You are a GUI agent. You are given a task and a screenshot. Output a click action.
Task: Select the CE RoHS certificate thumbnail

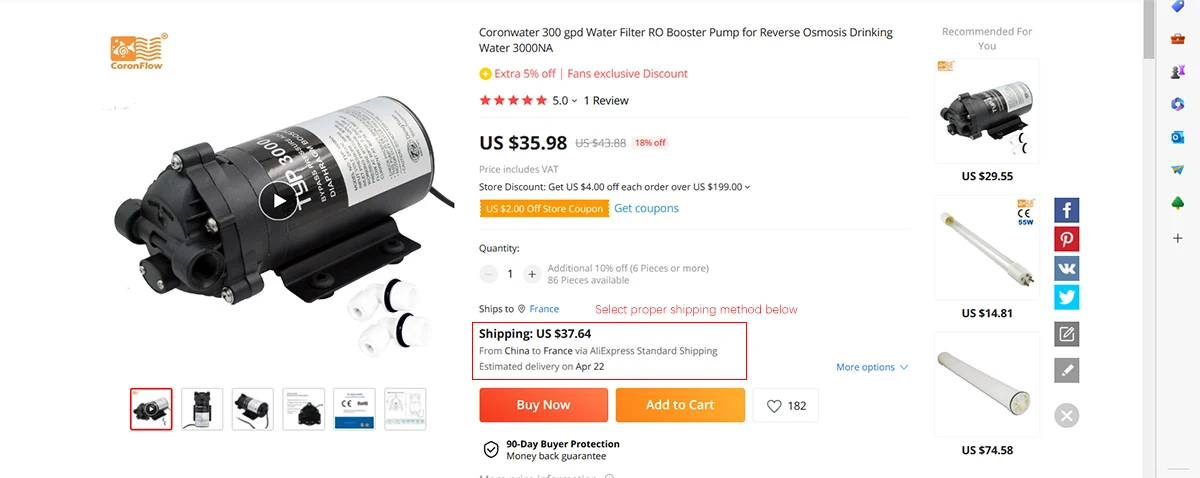(x=354, y=409)
